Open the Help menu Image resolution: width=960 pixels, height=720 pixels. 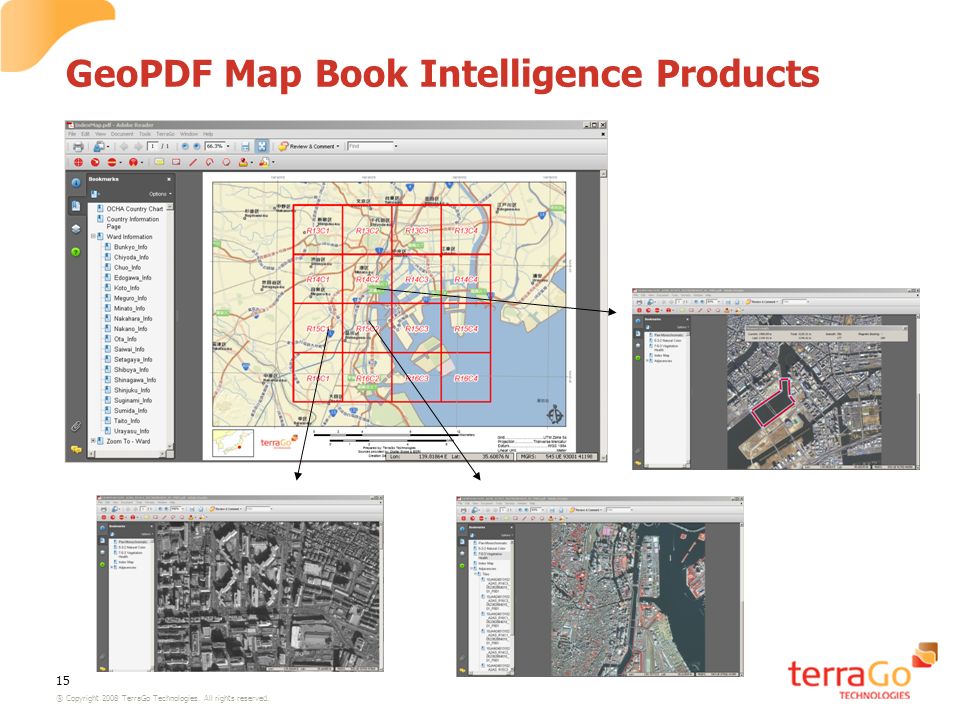coord(208,133)
